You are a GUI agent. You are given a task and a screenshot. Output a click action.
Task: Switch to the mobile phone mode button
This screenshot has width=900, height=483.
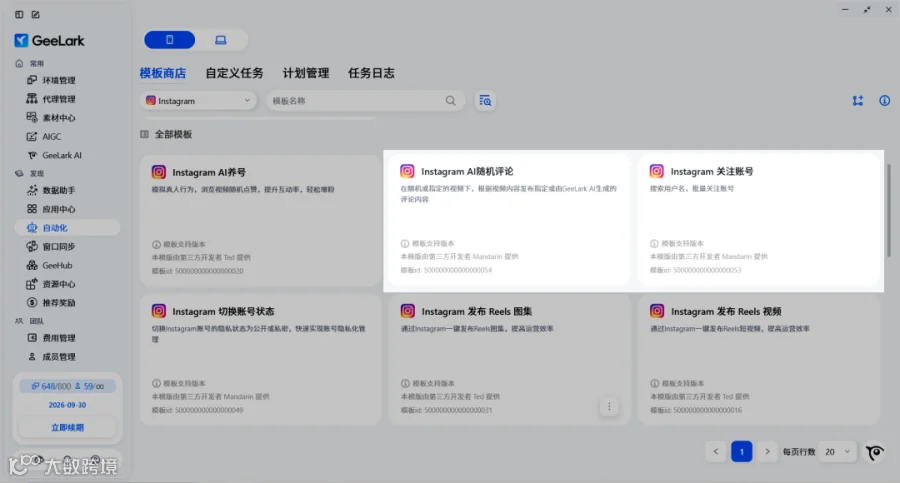click(169, 40)
